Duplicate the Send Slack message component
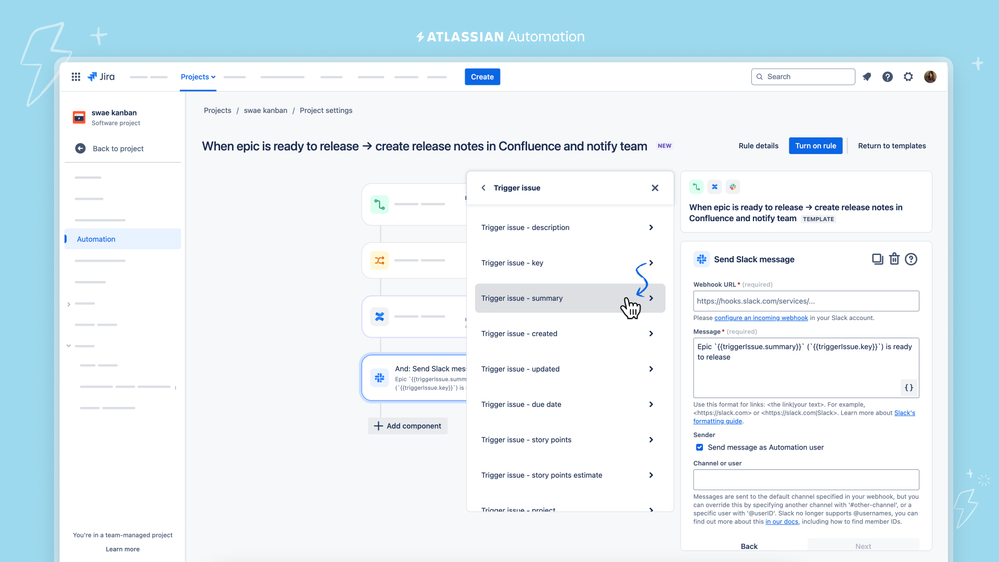The height and width of the screenshot is (562, 999). pos(877,259)
